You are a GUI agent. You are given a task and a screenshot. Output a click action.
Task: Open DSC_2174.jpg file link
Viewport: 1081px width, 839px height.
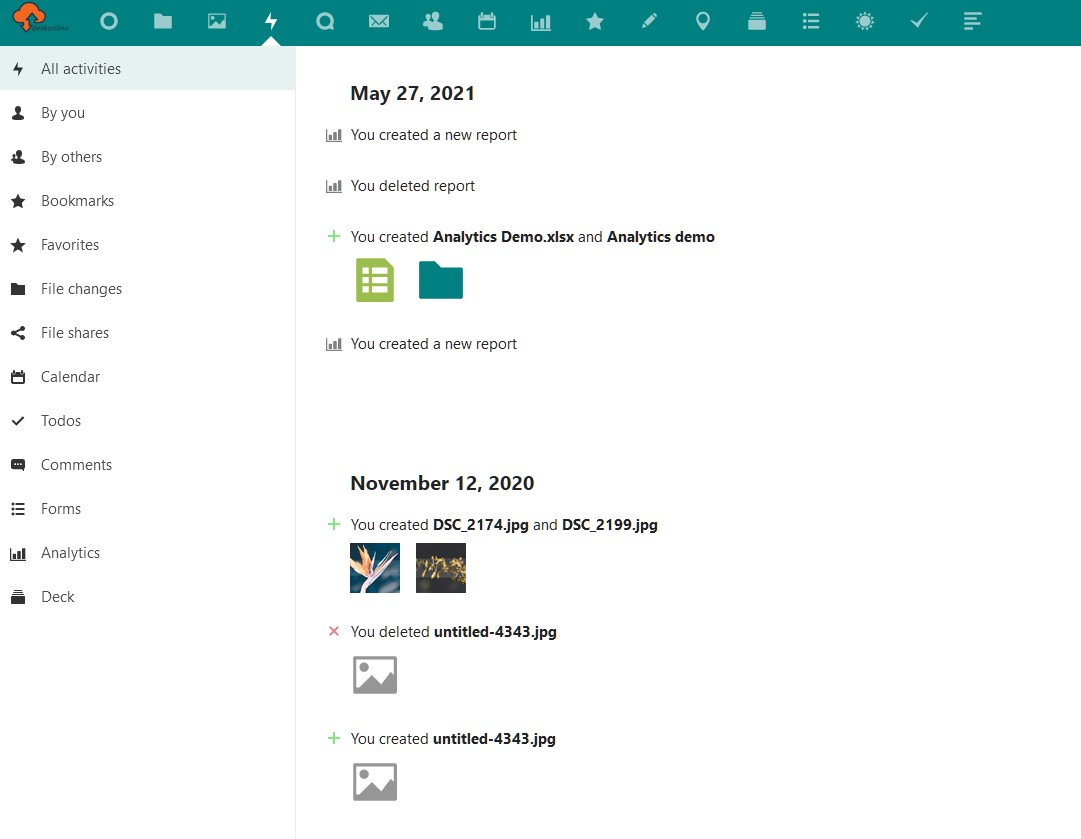[481, 525]
